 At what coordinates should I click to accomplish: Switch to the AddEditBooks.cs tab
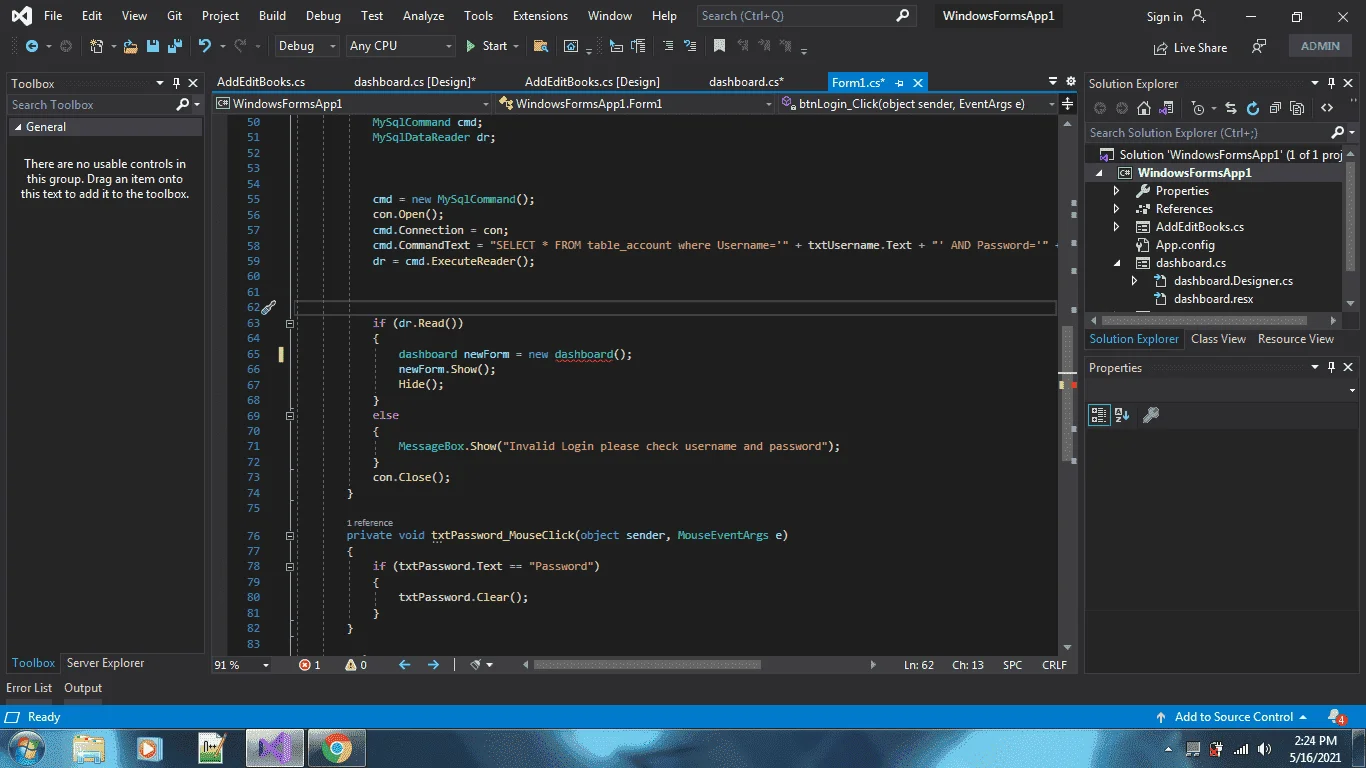(261, 82)
